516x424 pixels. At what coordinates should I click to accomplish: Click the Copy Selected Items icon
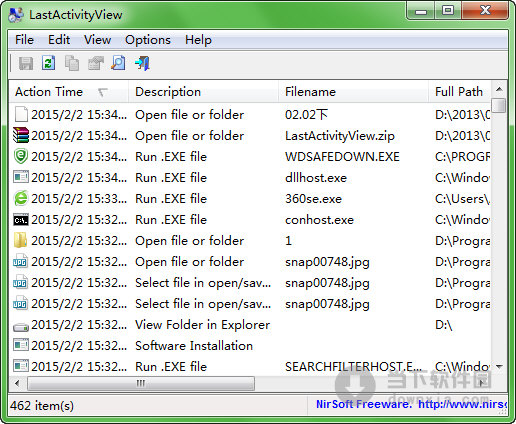(72, 63)
